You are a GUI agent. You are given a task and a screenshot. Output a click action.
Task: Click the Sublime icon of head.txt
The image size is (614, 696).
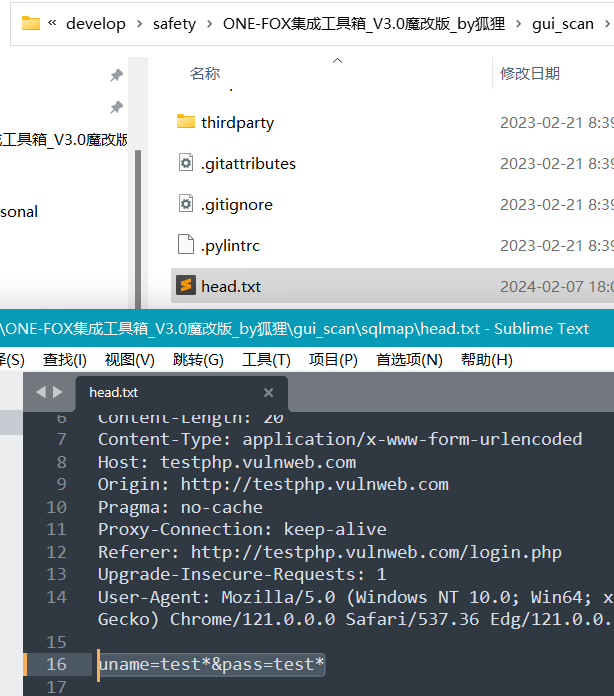(186, 285)
